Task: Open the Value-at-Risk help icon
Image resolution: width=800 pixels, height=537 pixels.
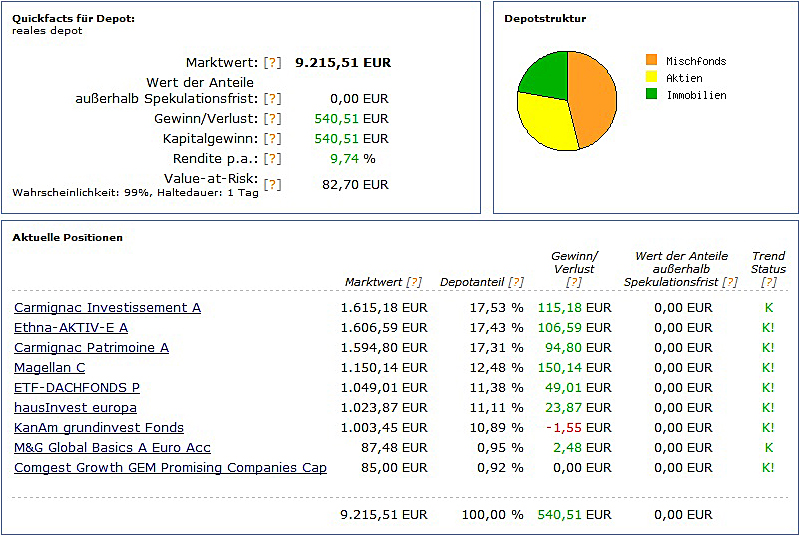Action: click(x=272, y=184)
